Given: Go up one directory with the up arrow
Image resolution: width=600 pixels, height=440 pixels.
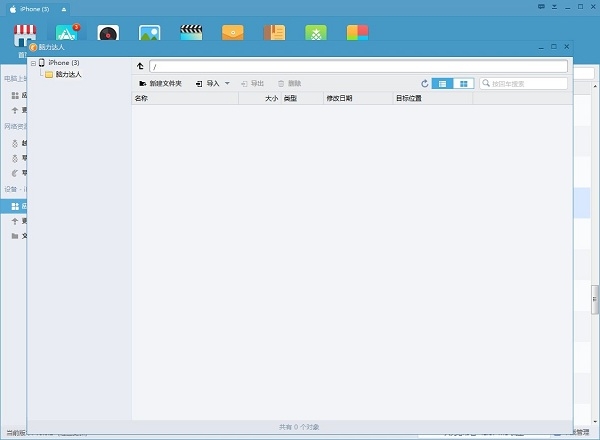Looking at the screenshot, I should 140,66.
